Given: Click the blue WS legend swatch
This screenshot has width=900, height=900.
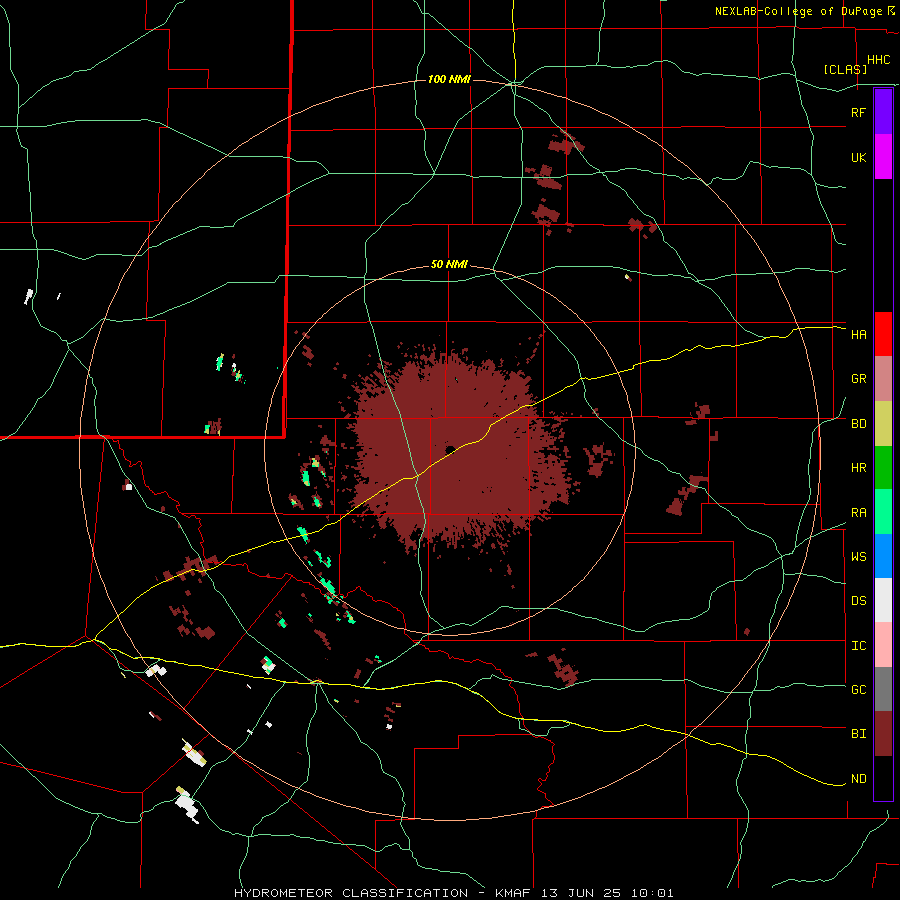Looking at the screenshot, I should tap(883, 556).
